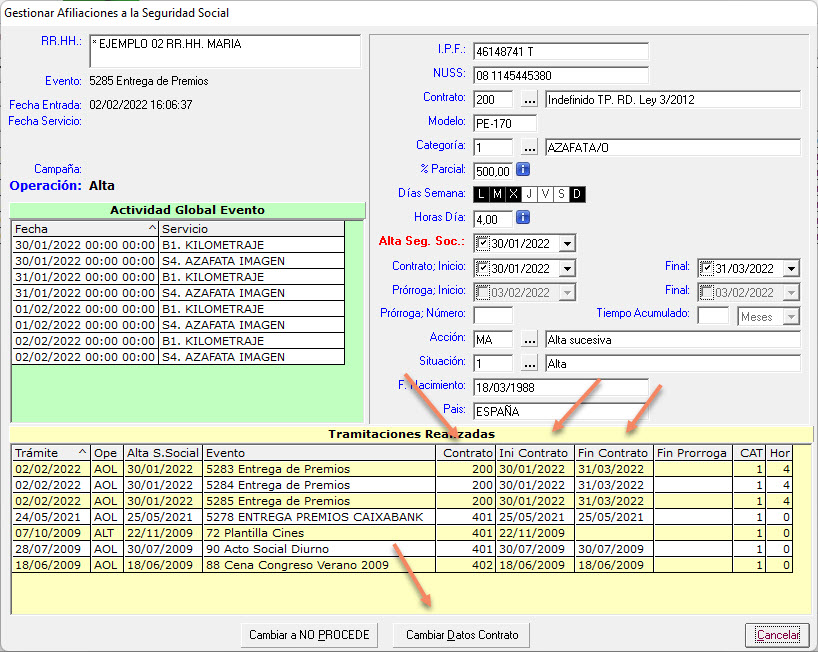This screenshot has height=652, width=818.
Task: Click the info icon next to Horas Día
Action: (523, 217)
